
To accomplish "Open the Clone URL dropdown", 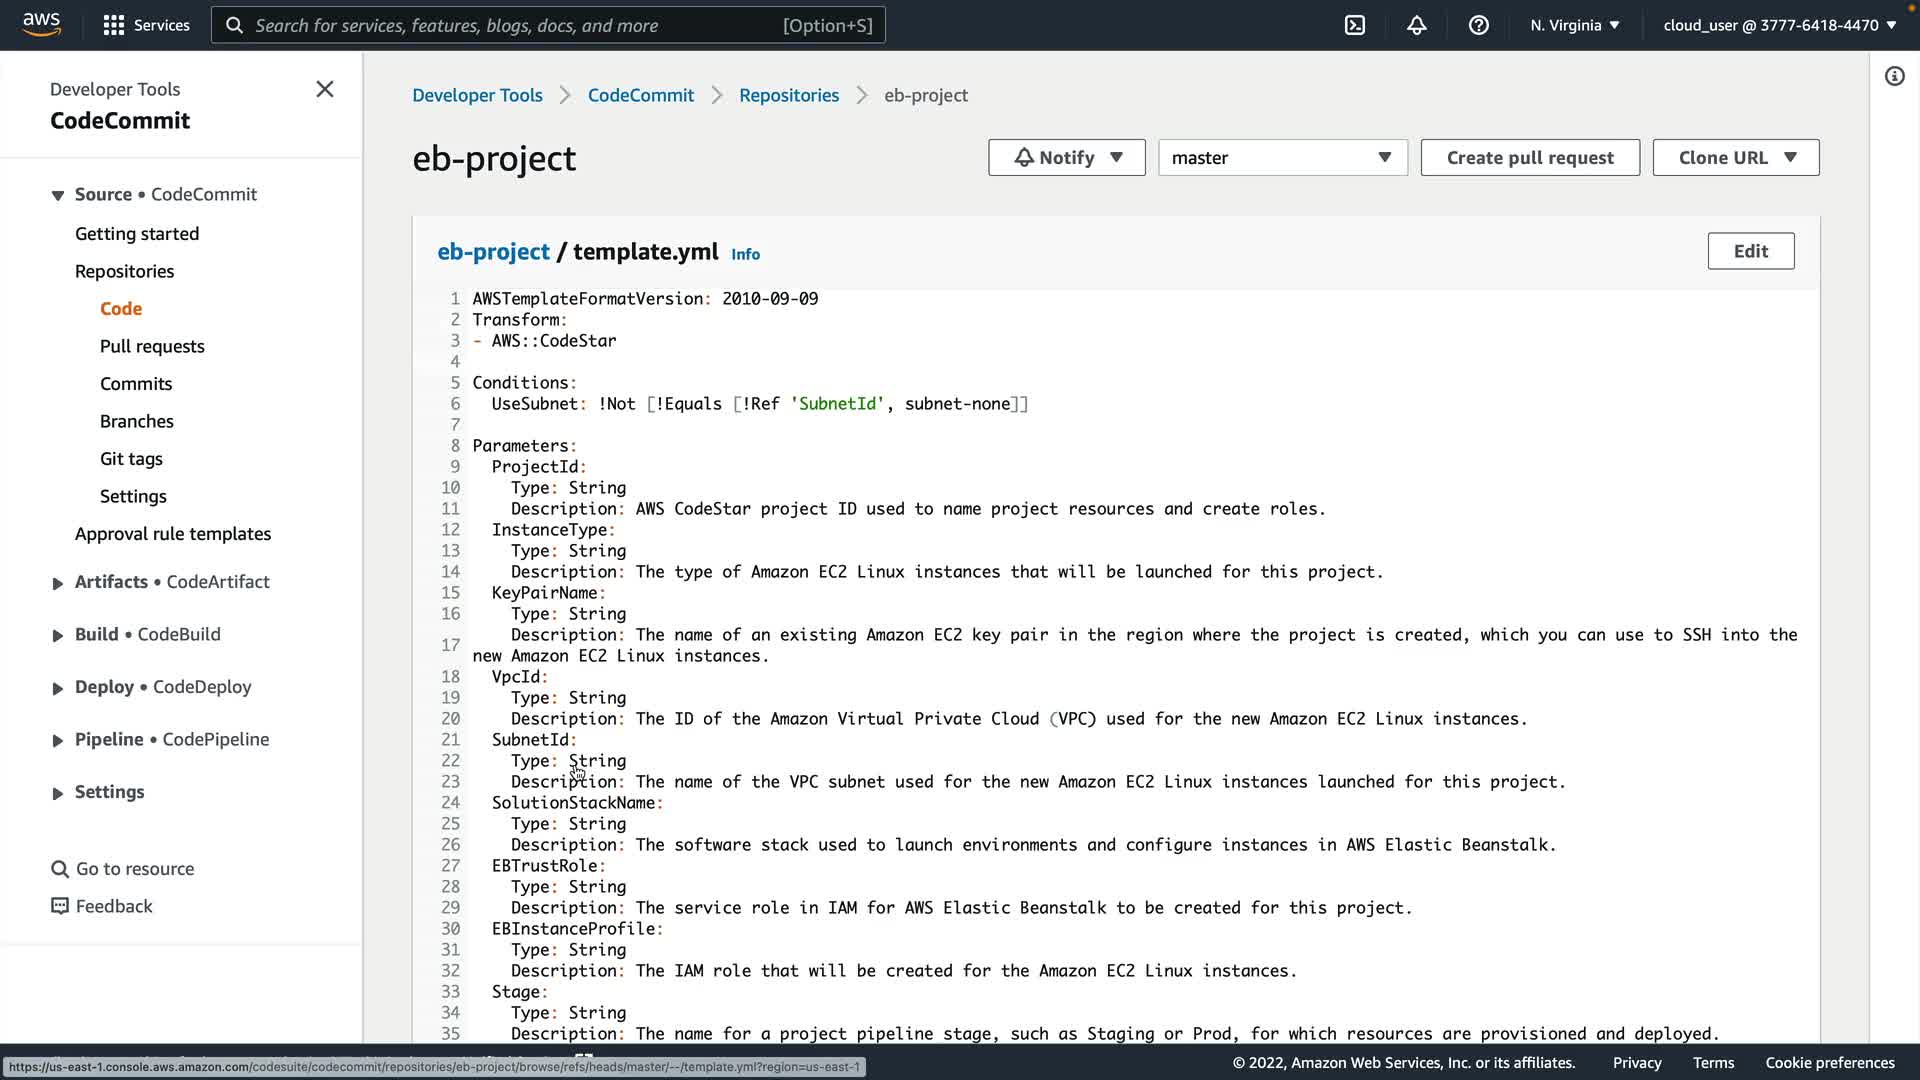I will click(x=1735, y=158).
